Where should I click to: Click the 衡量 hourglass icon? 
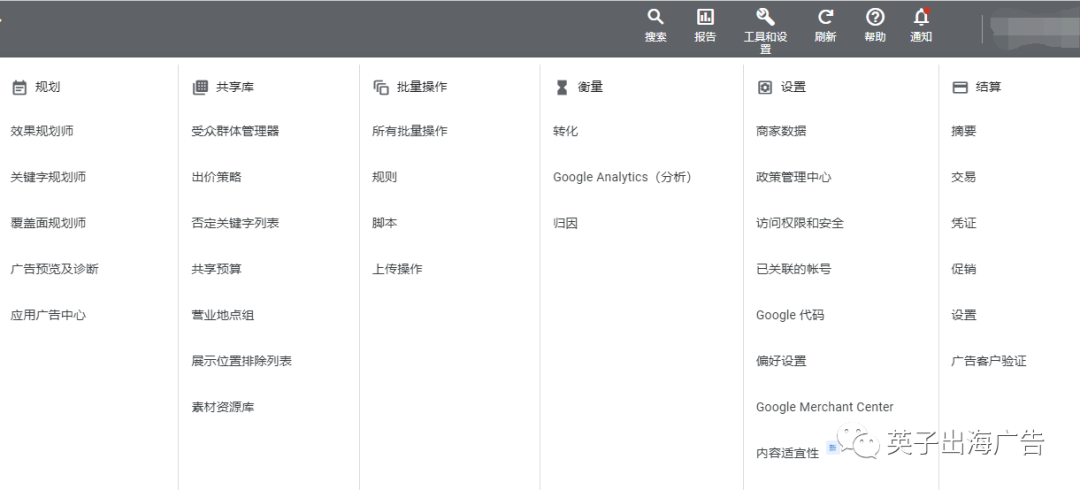[562, 88]
